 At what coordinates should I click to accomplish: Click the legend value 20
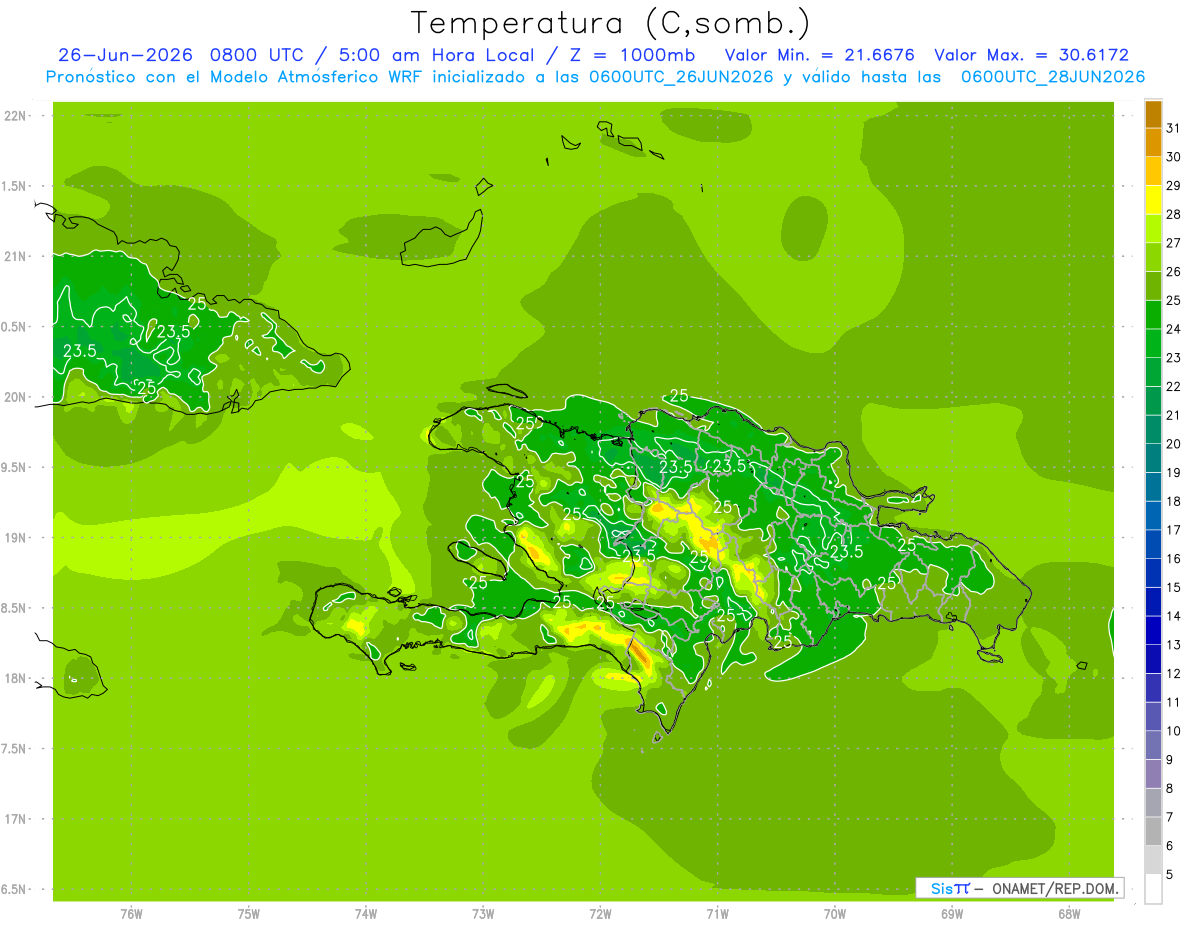(x=1174, y=444)
